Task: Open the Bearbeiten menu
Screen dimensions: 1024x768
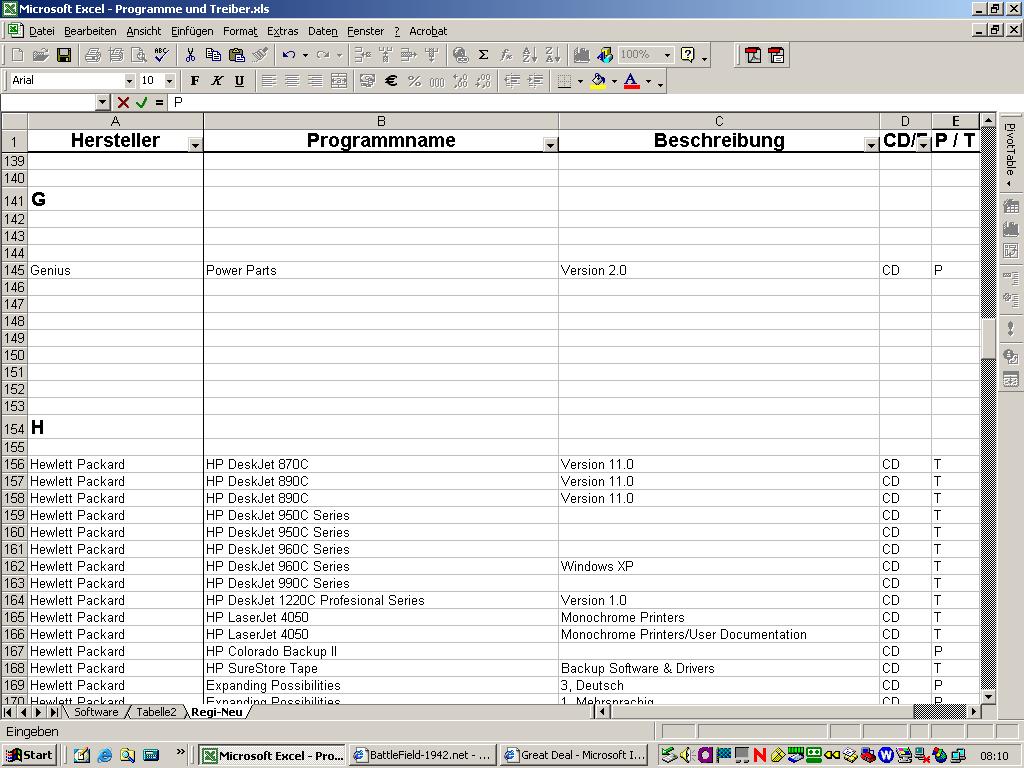Action: coord(90,31)
